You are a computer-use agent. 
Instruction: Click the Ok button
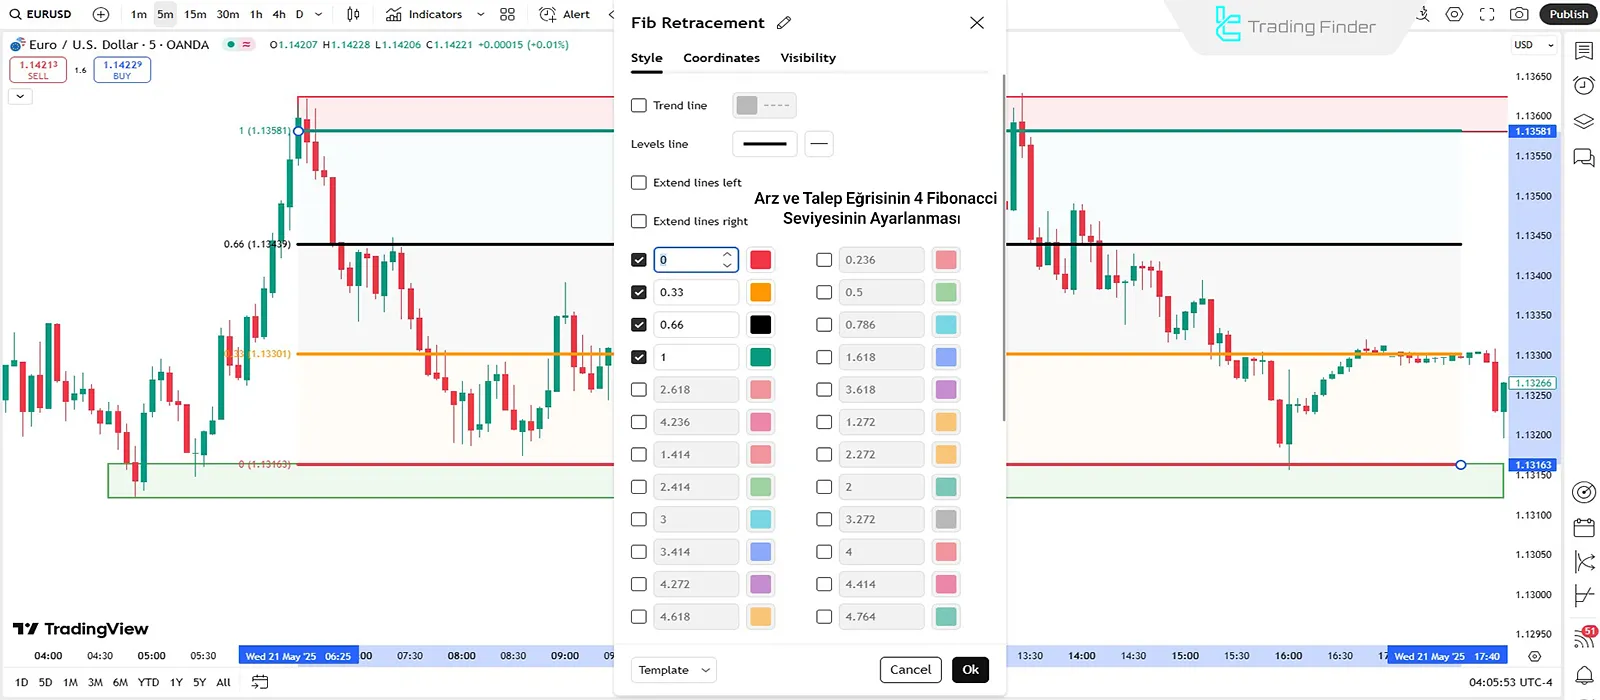click(x=970, y=670)
